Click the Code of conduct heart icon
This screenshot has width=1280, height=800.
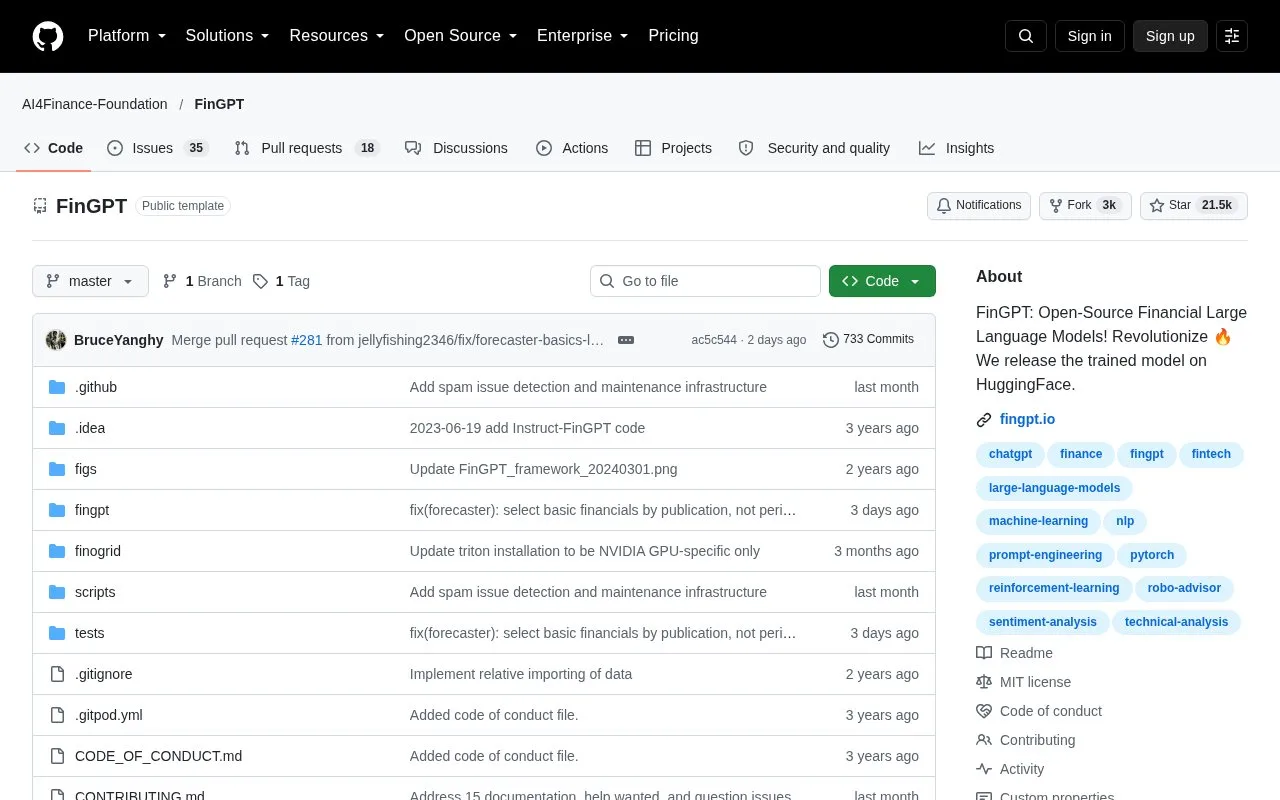[x=984, y=711]
